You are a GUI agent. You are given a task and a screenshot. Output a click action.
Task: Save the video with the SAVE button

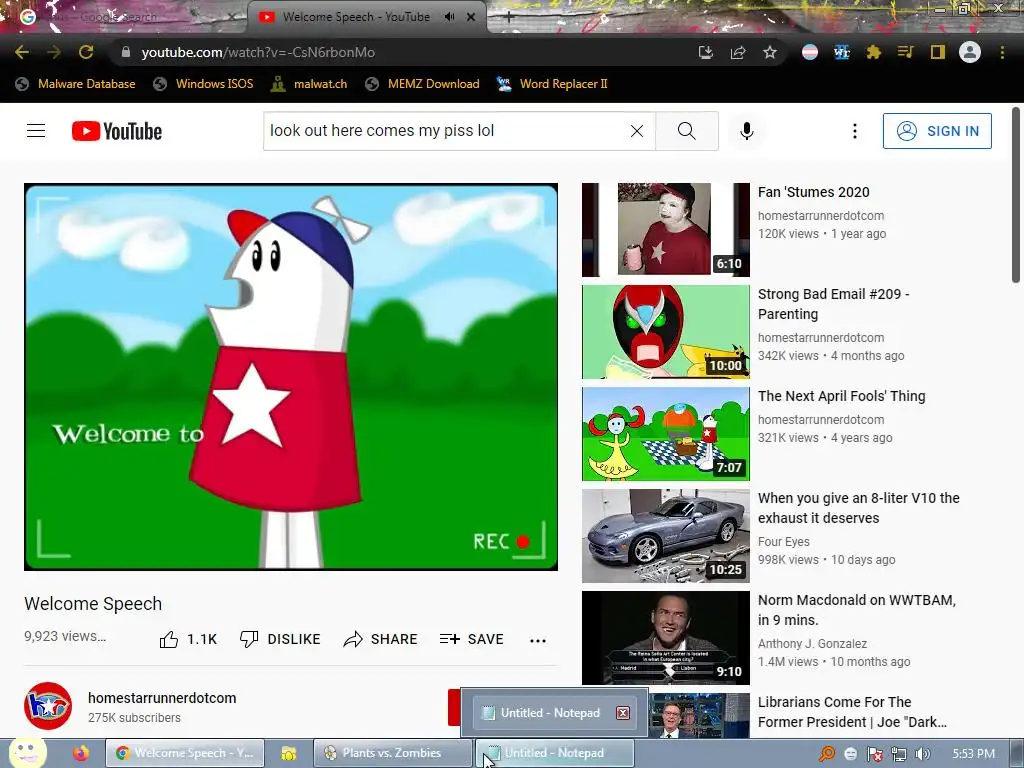pyautogui.click(x=472, y=639)
